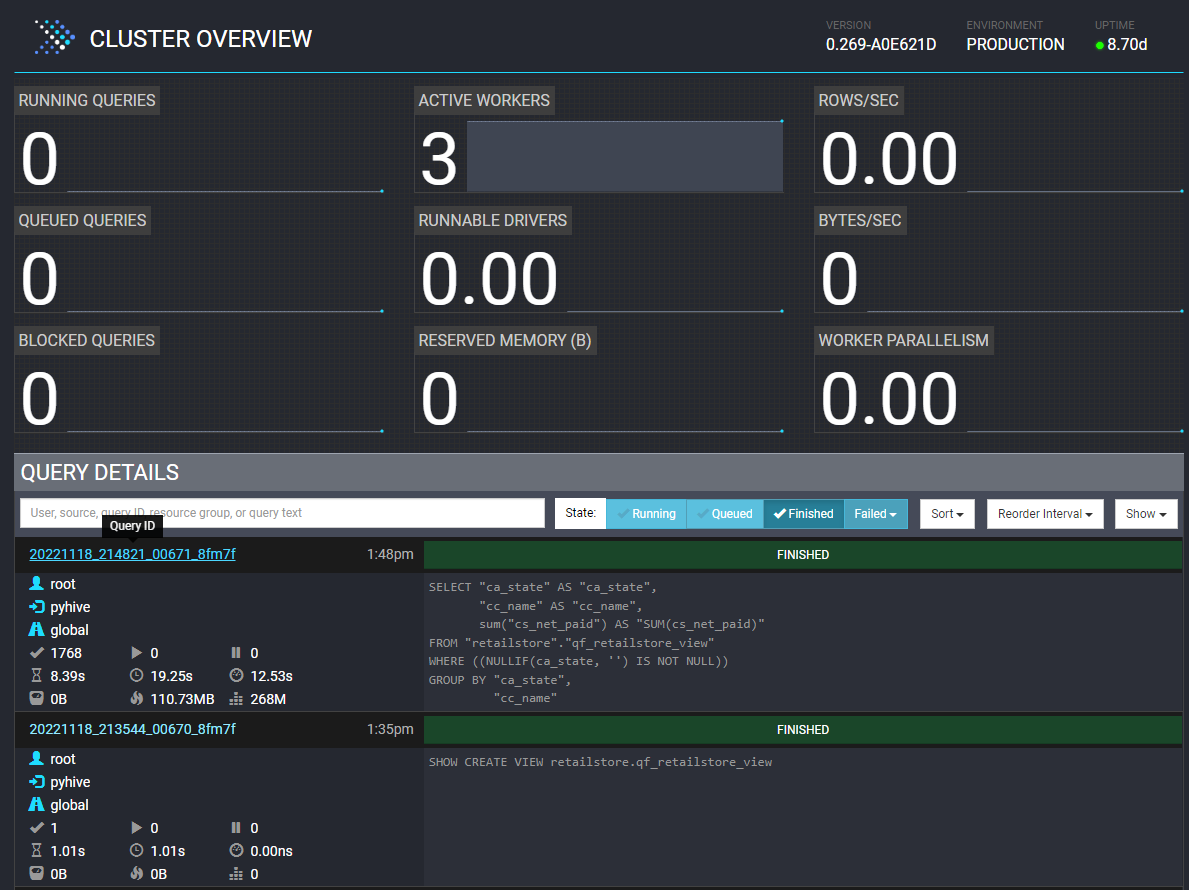Open query 20221118_213544_00670_8fm7f link

pyautogui.click(x=133, y=729)
